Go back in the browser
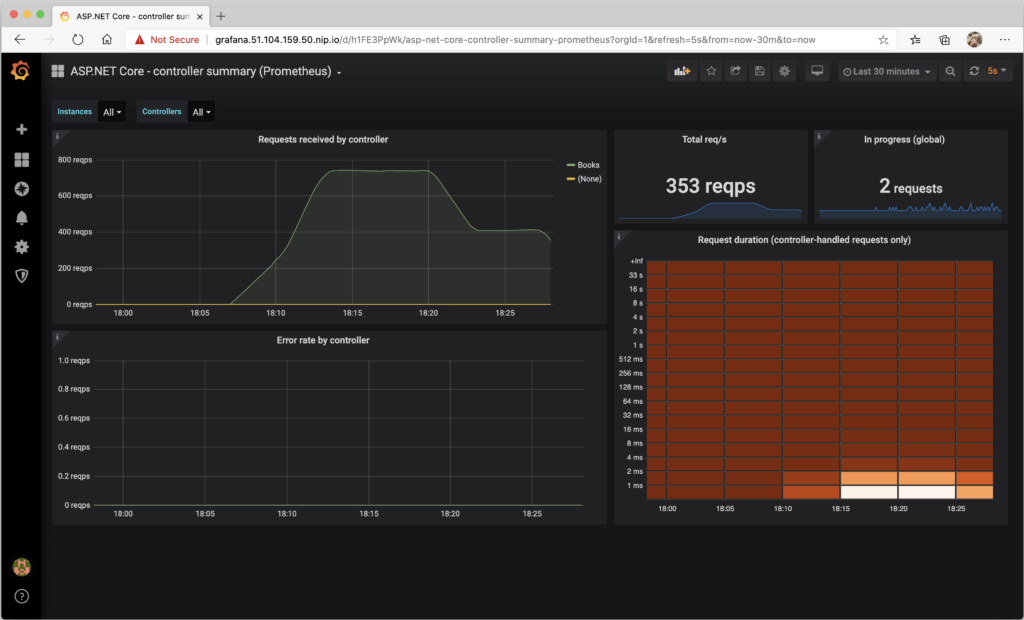Viewport: 1024px width, 620px height. [20, 40]
